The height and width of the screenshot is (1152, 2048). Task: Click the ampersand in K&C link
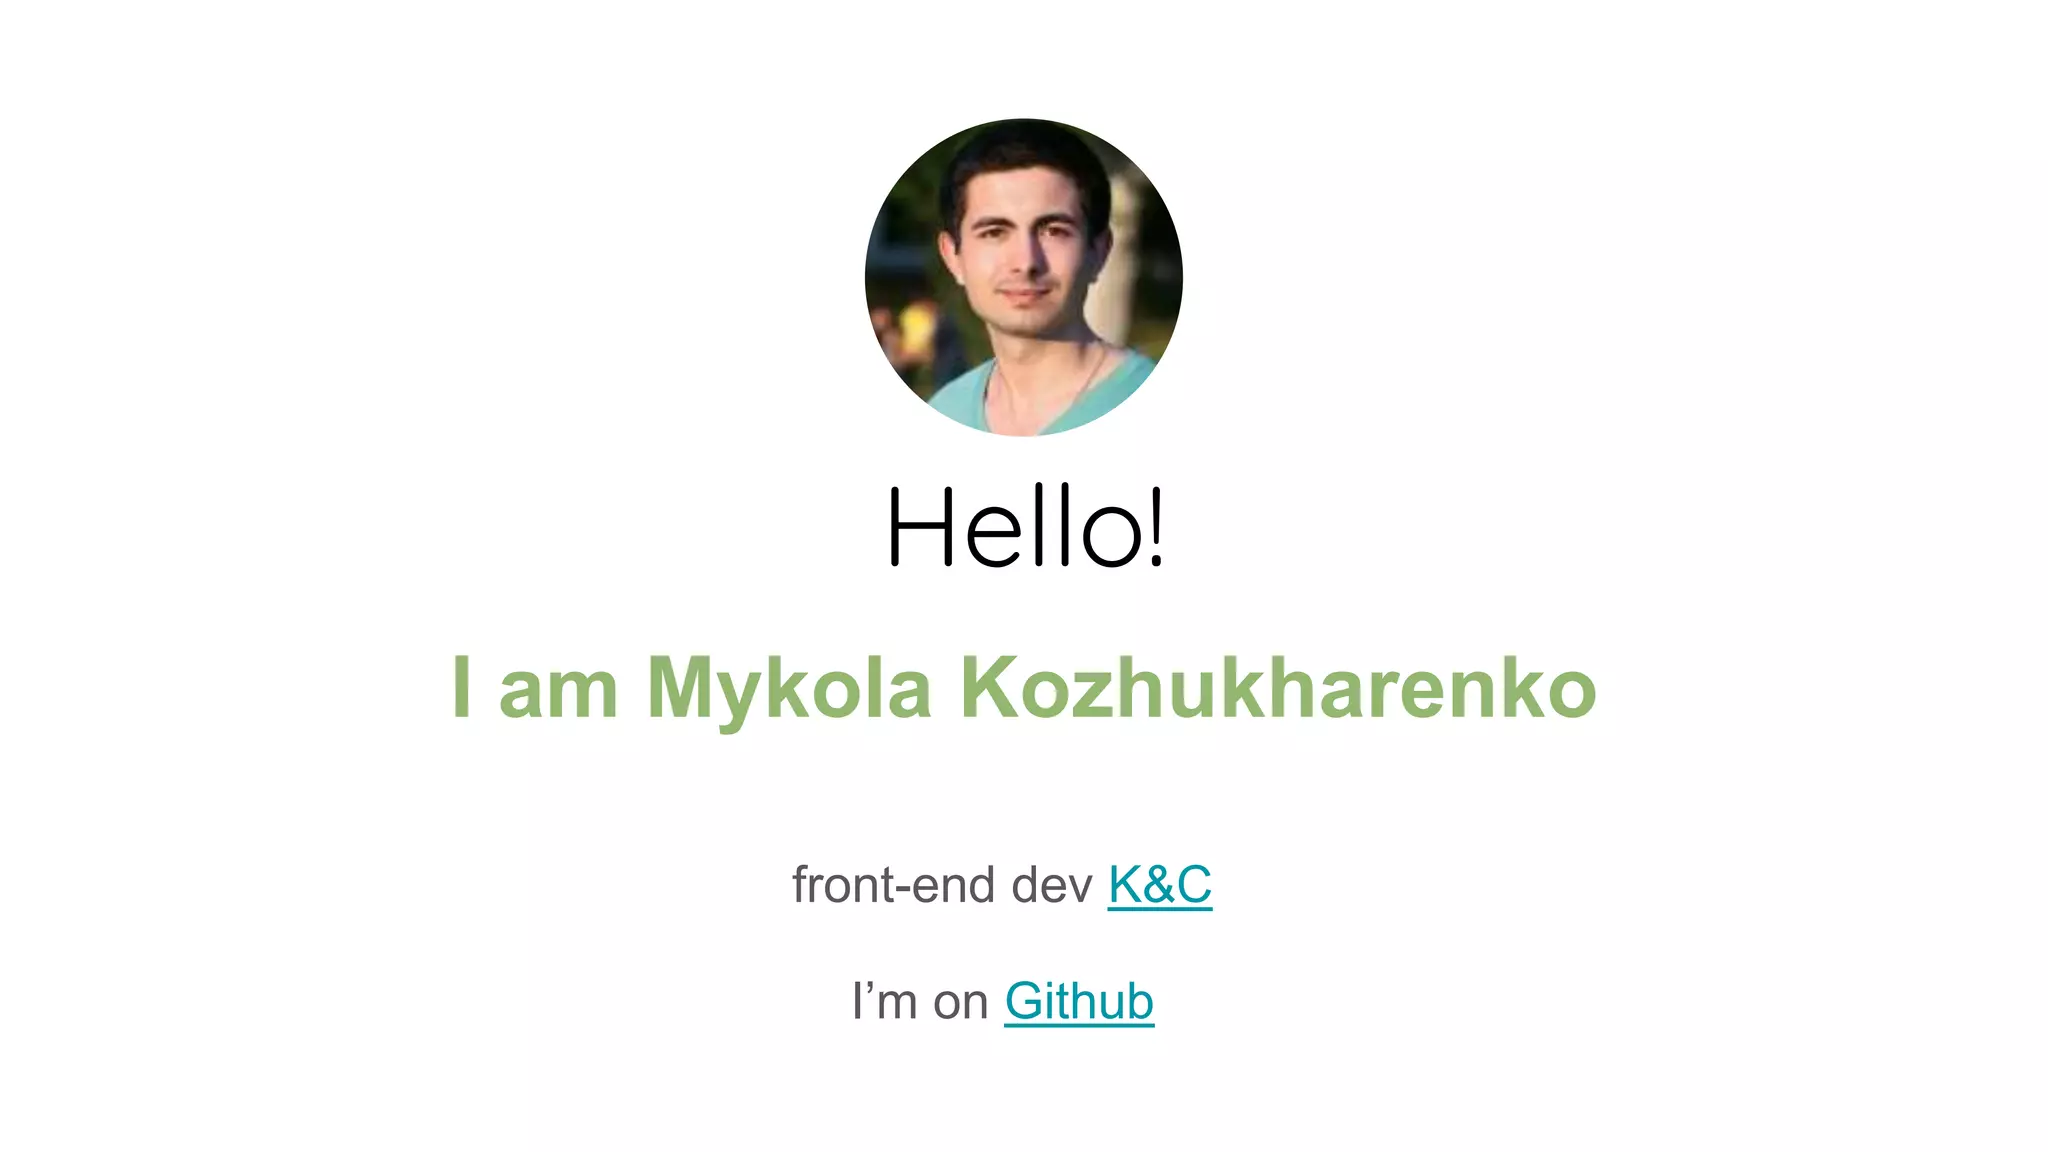click(x=1158, y=885)
